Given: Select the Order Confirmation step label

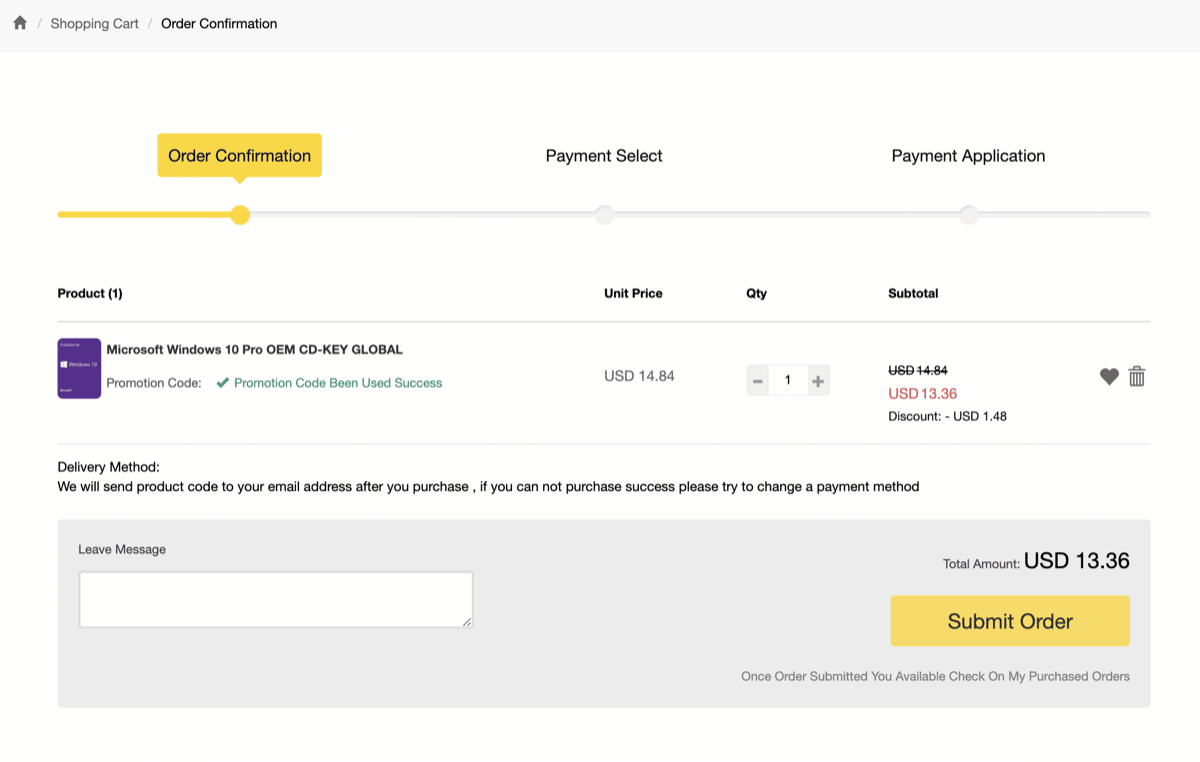Looking at the screenshot, I should pyautogui.click(x=239, y=156).
